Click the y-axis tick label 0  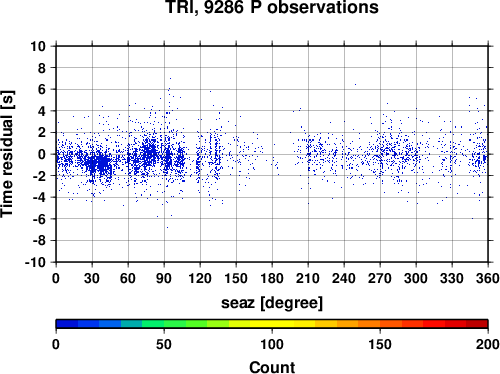point(42,154)
